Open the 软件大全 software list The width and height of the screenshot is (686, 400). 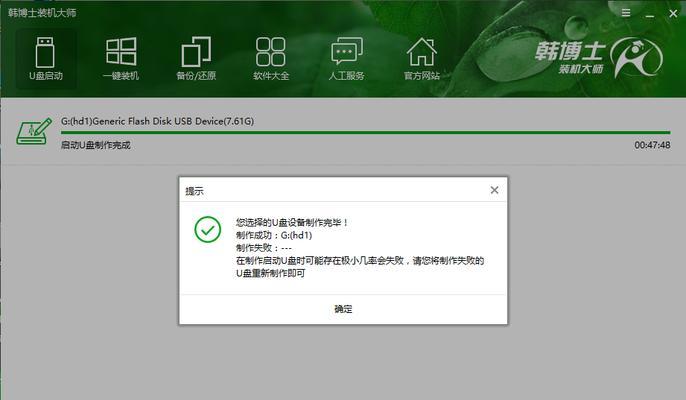click(271, 59)
